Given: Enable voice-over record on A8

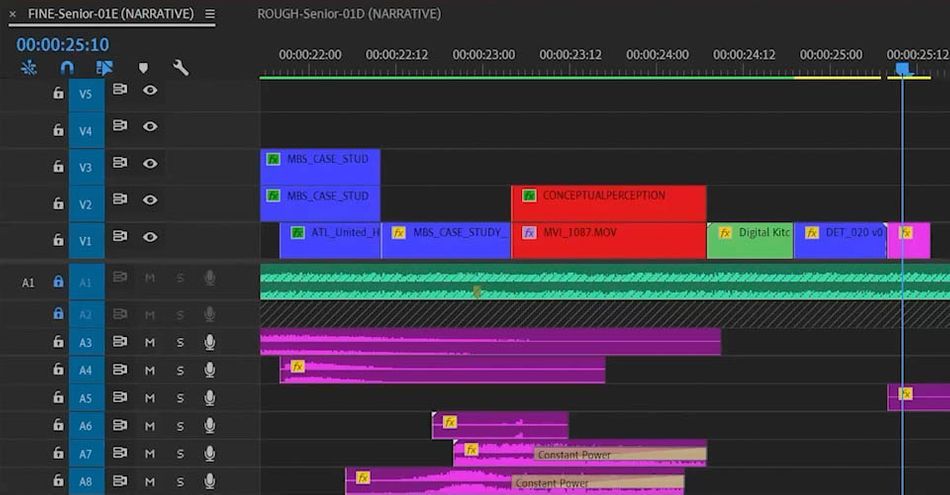Looking at the screenshot, I should [x=210, y=481].
